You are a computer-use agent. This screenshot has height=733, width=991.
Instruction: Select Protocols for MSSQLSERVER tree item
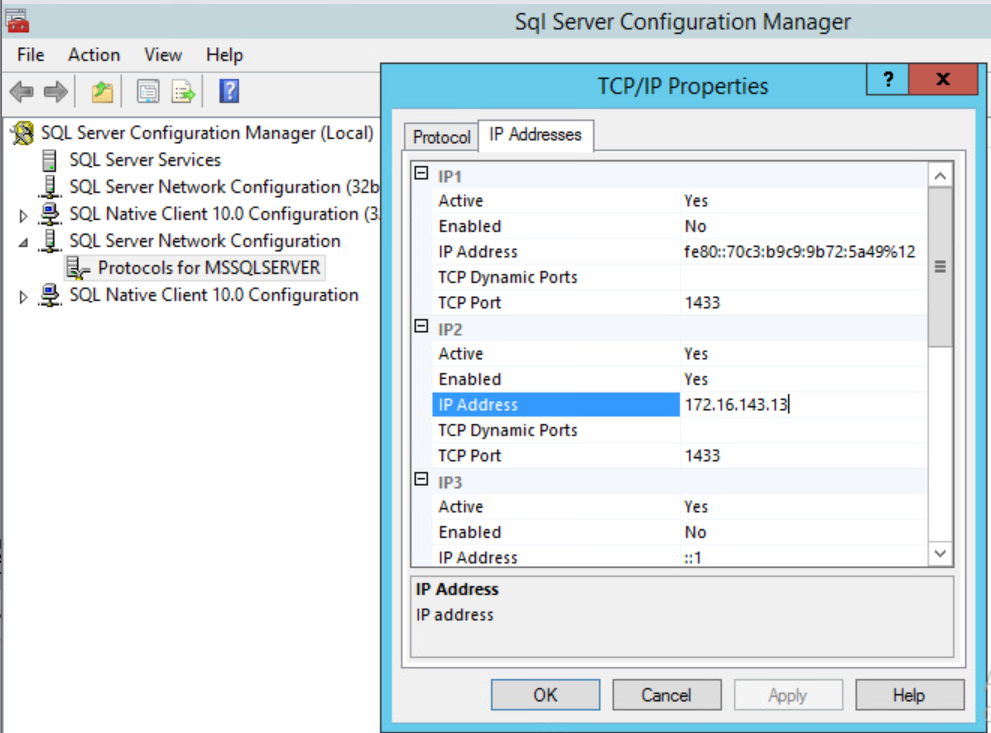(x=209, y=268)
